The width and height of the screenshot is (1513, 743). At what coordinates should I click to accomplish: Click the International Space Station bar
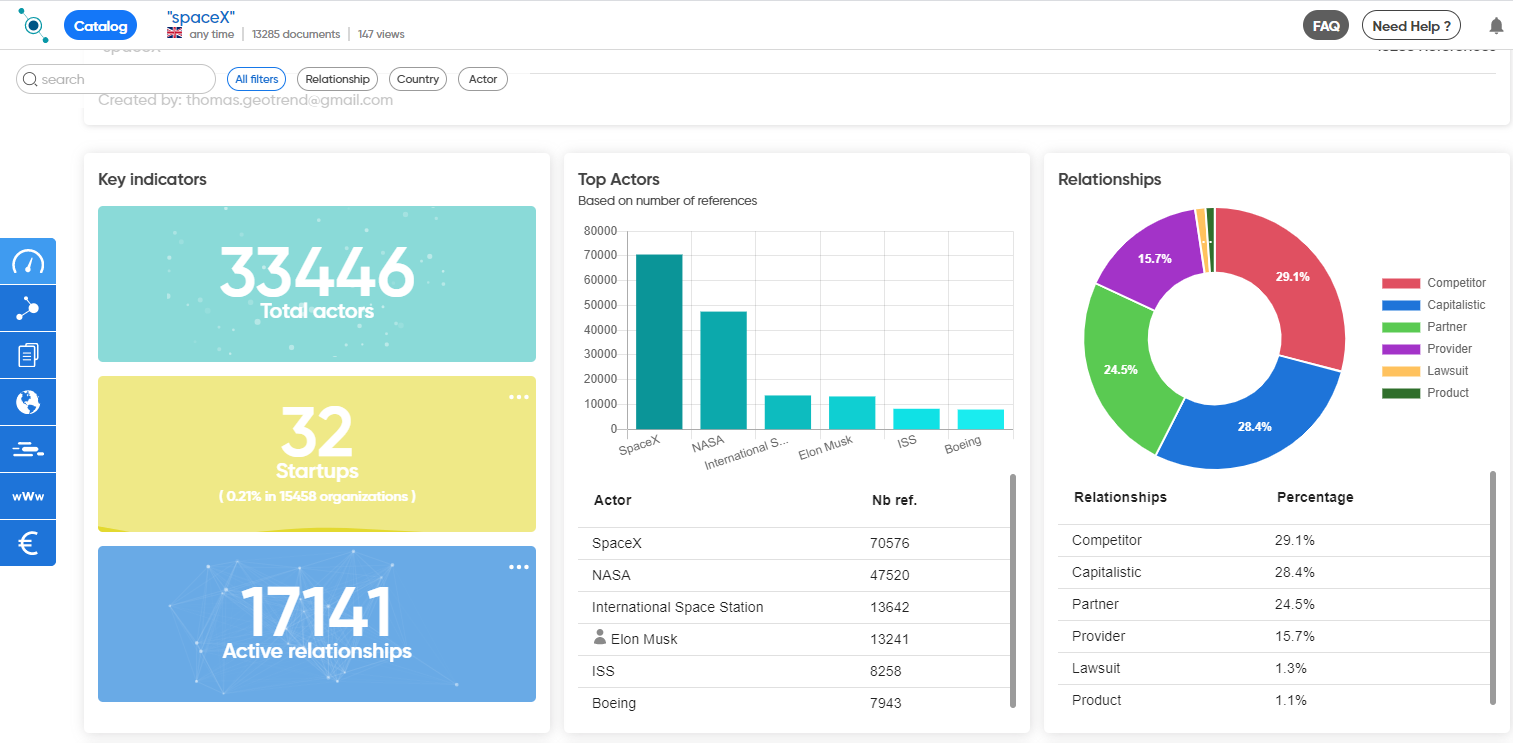[x=788, y=412]
